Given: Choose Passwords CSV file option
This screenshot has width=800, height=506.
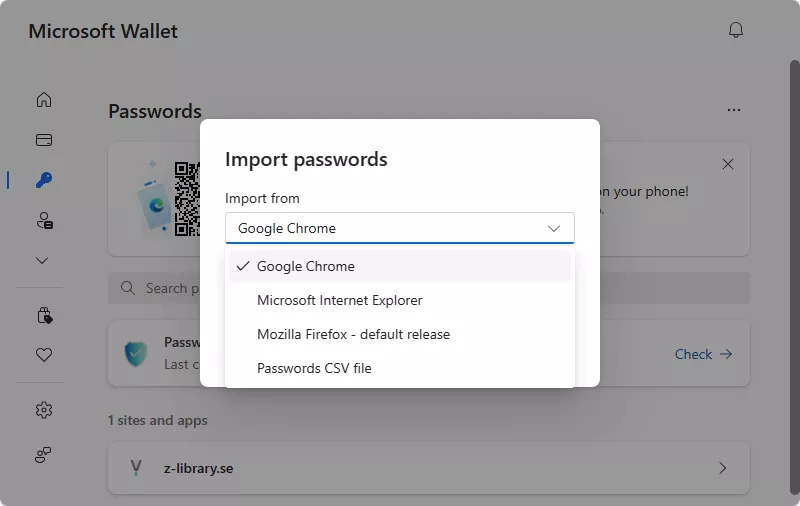Looking at the screenshot, I should coord(399,368).
